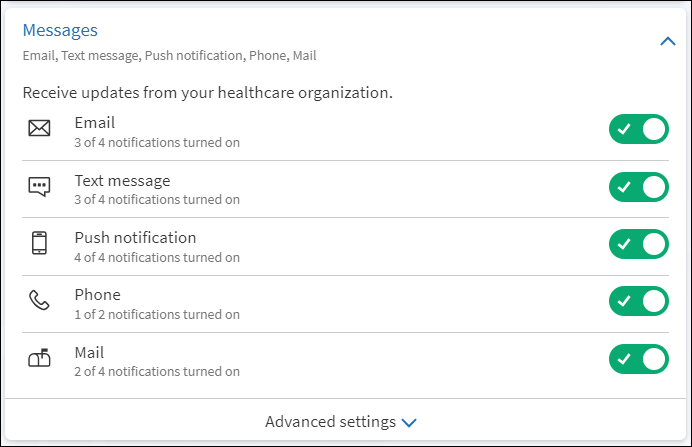Click the Phone row label
Screen dimensions: 692x447
click(97, 294)
